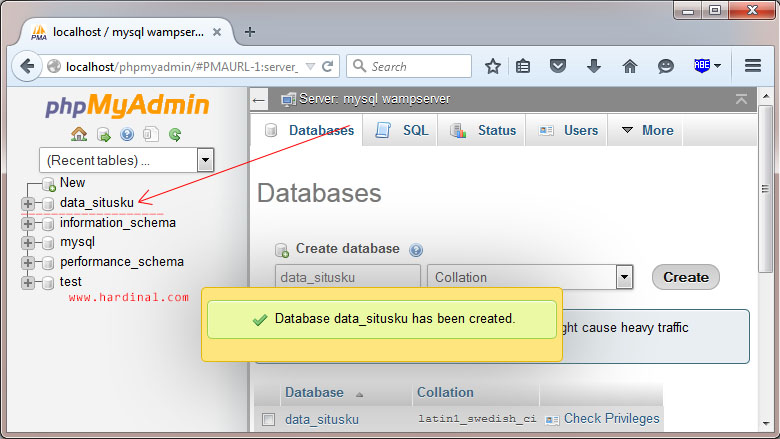Image resolution: width=780 pixels, height=439 pixels.
Task: Click the page-up icon in server bar
Action: pyautogui.click(x=741, y=99)
